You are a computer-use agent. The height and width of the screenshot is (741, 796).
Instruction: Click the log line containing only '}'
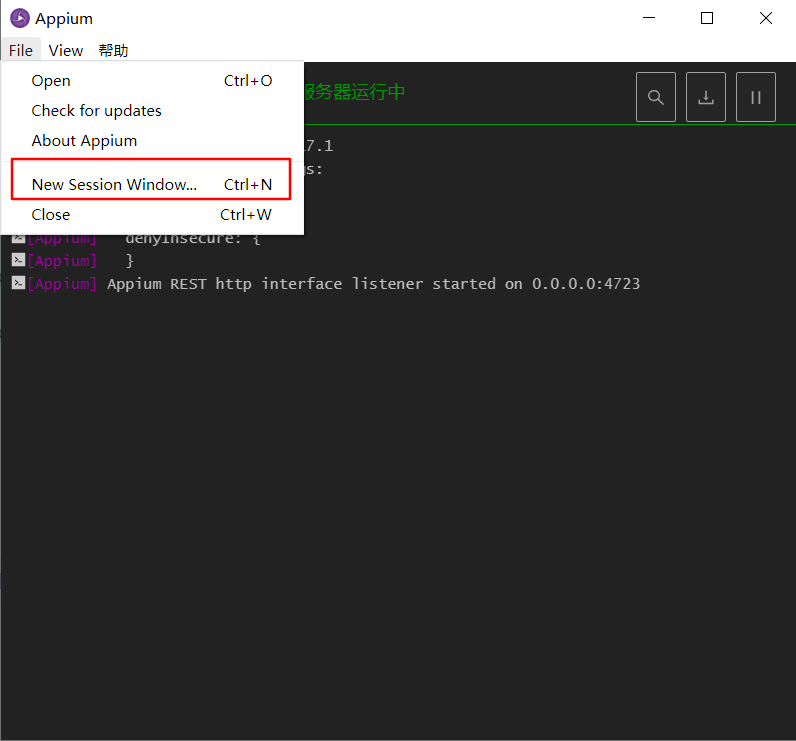click(129, 260)
